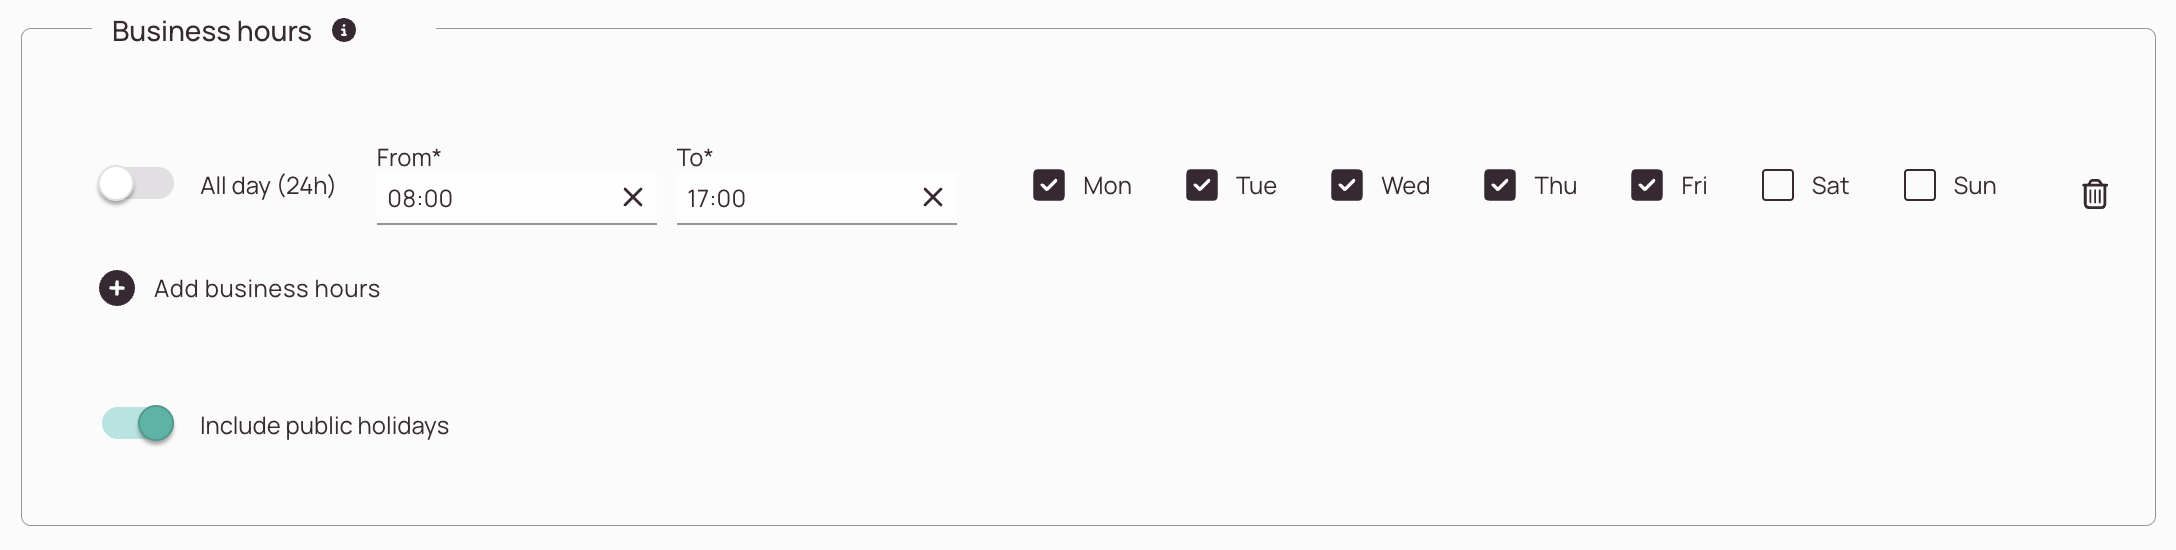Check the Sat checkbox
The width and height of the screenshot is (2176, 550).
(1778, 186)
